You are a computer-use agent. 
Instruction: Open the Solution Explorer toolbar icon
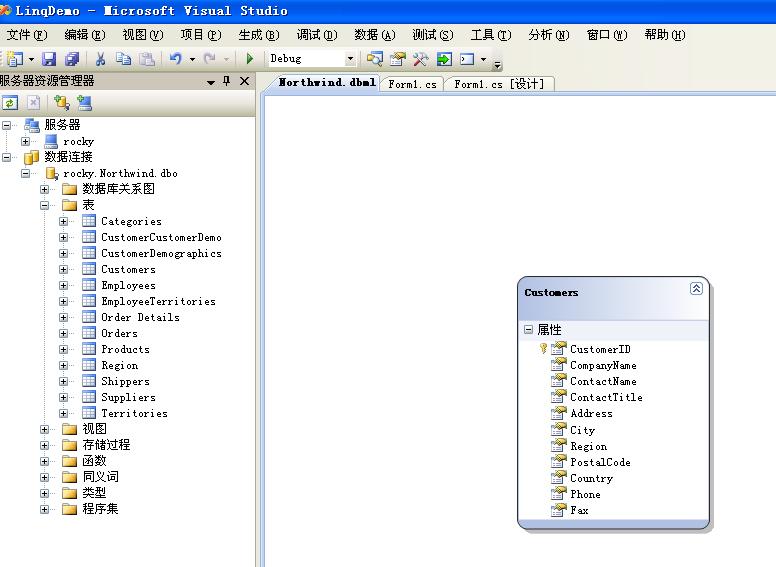(375, 59)
